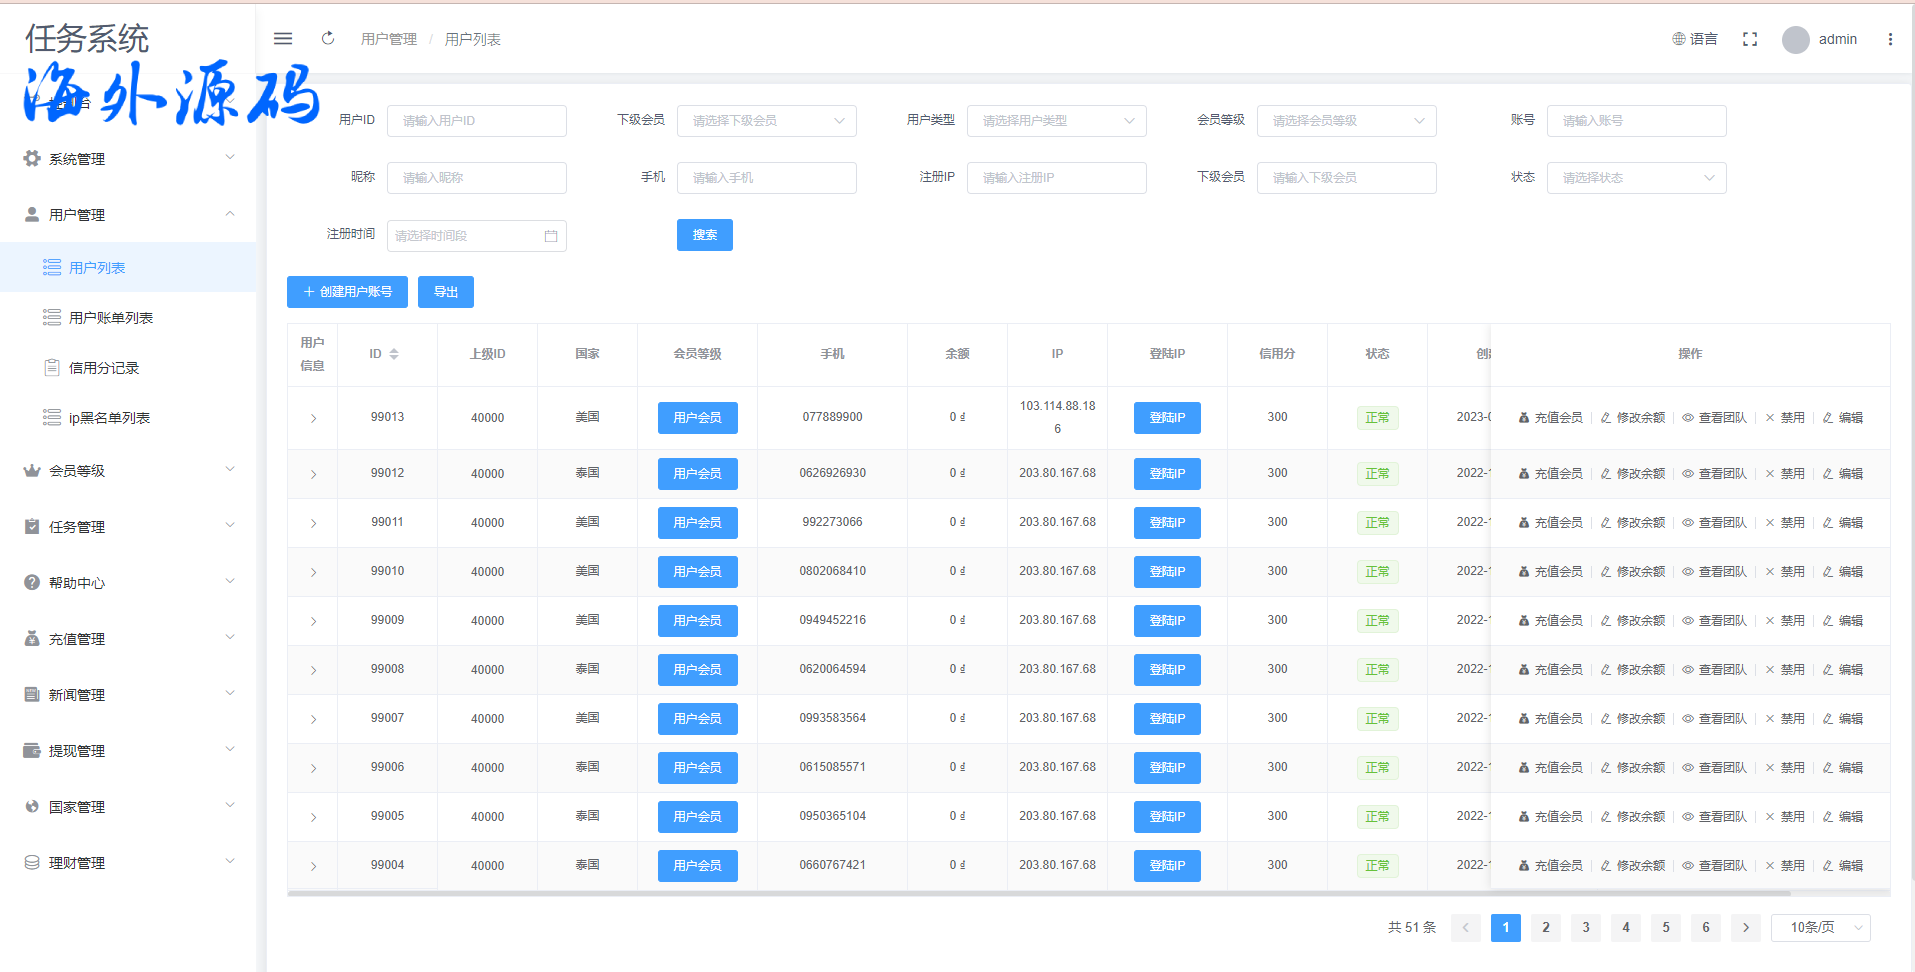This screenshot has height=972, width=1915.
Task: Click the horizontal table scrollbar
Action: point(1000,893)
